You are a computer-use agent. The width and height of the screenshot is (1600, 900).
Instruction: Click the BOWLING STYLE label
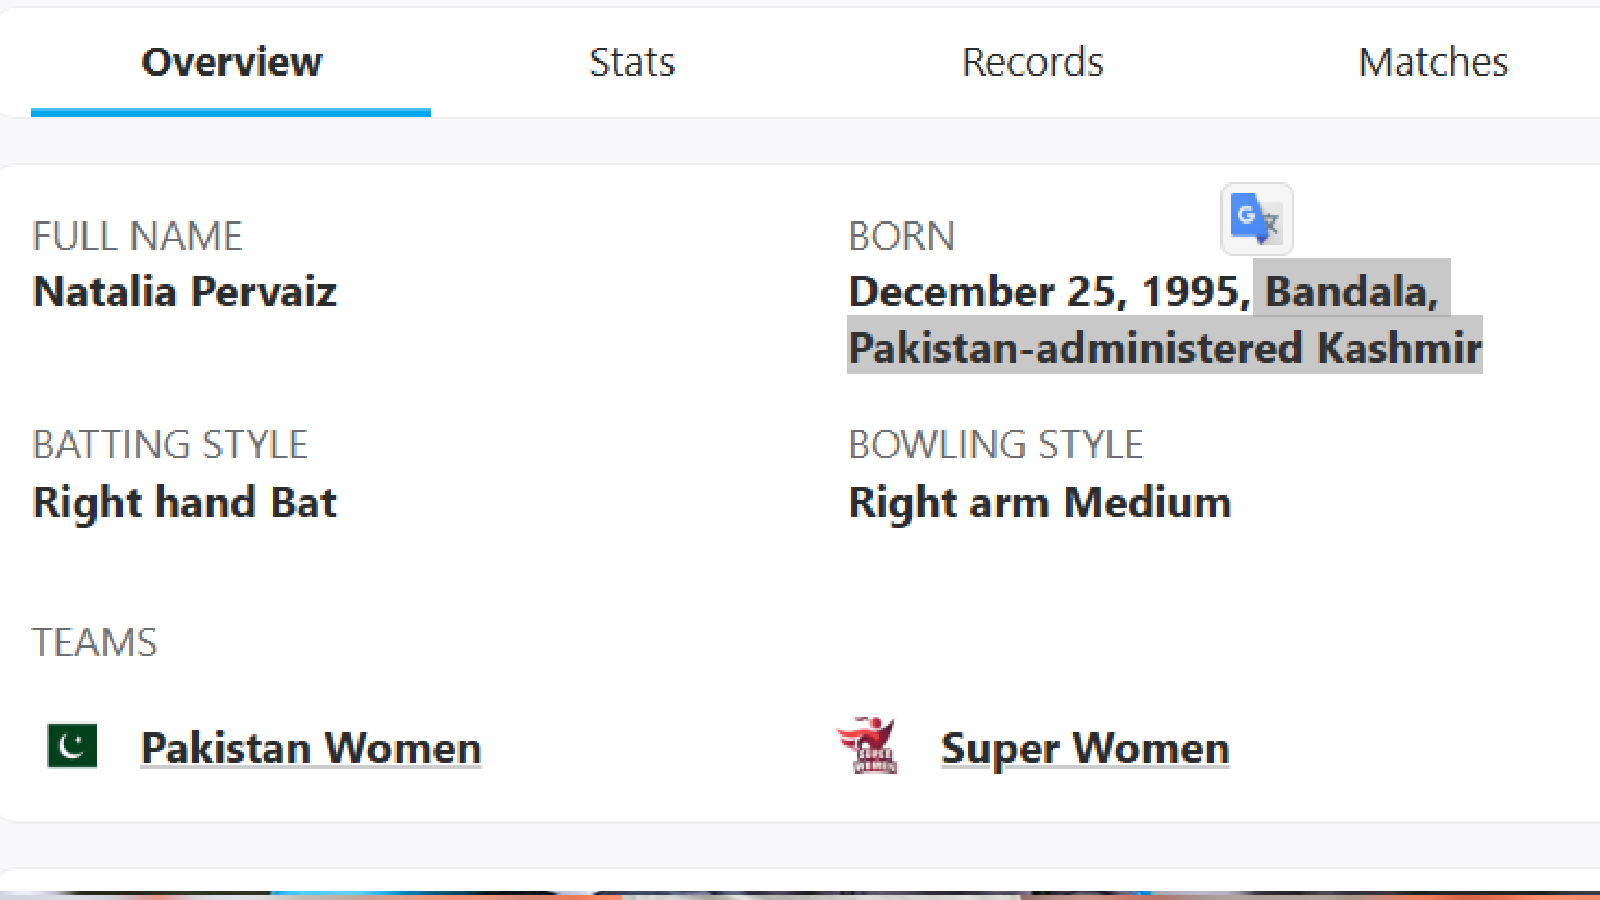(x=995, y=445)
